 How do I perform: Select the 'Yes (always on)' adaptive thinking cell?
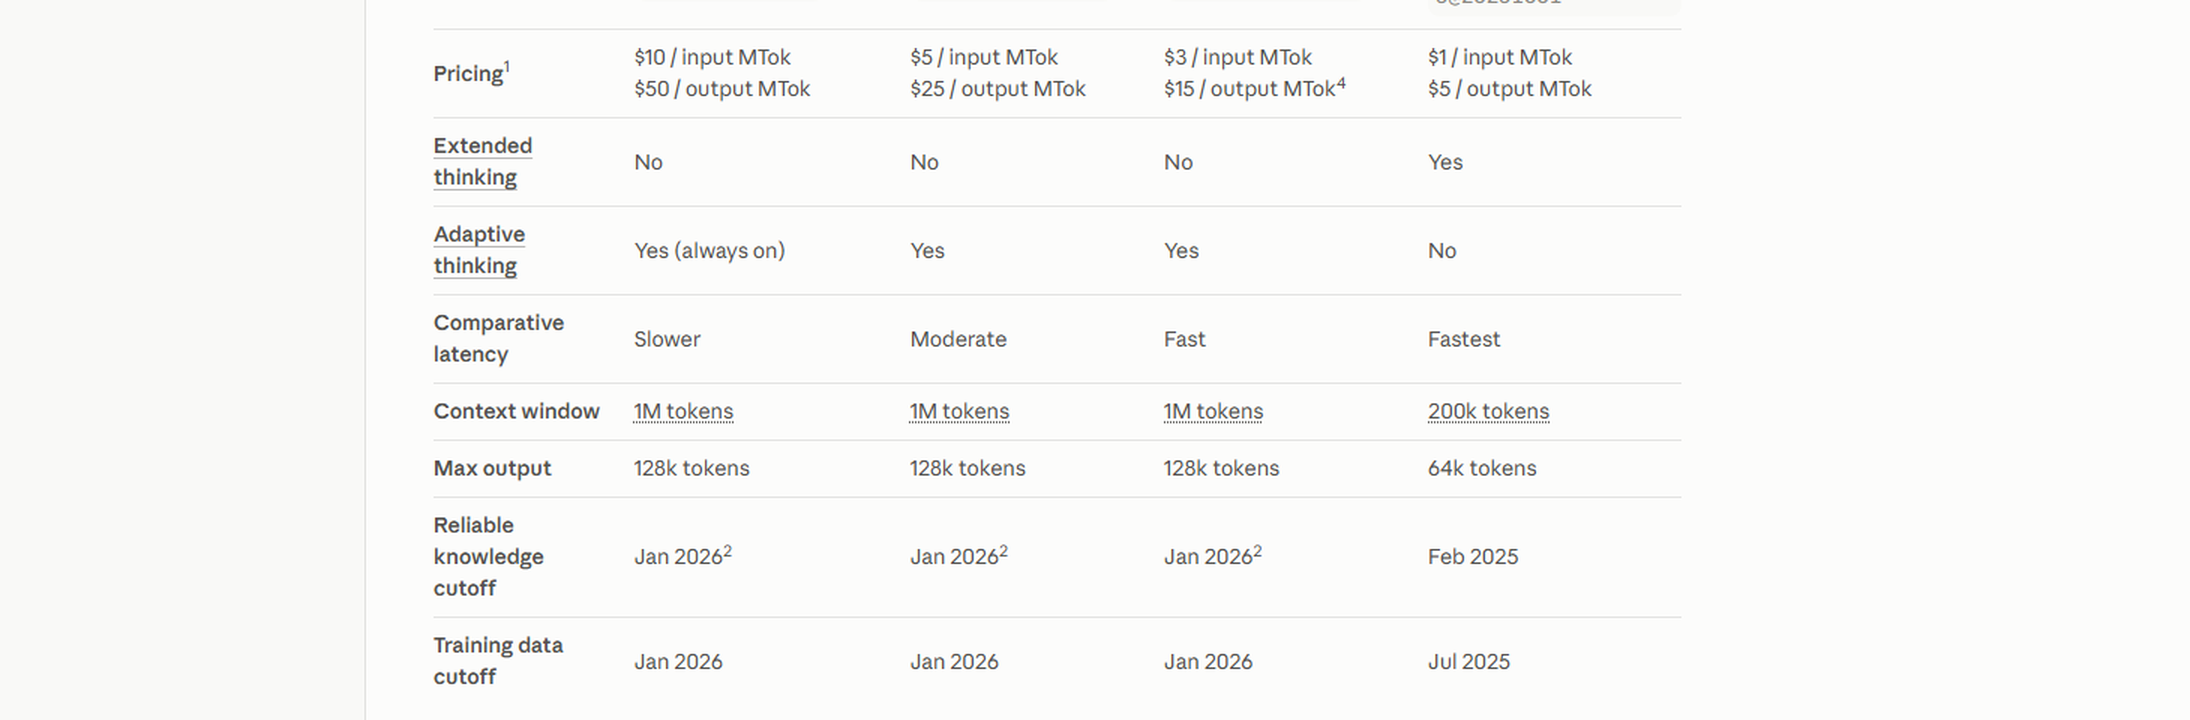(709, 251)
